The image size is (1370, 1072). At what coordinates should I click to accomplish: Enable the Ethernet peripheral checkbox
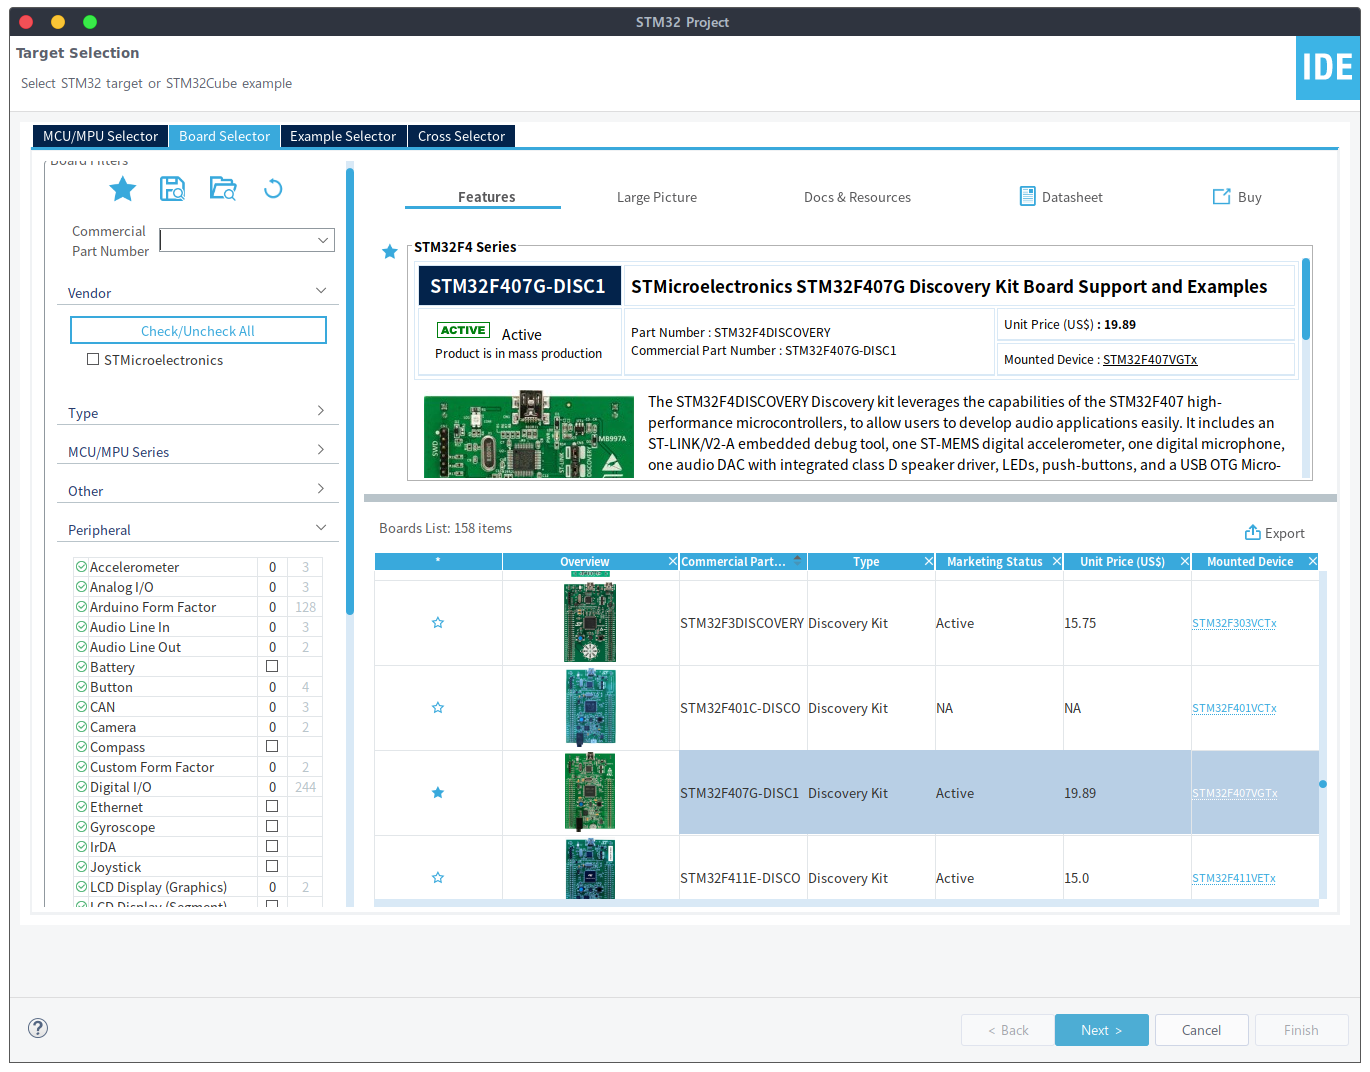pyautogui.click(x=272, y=806)
